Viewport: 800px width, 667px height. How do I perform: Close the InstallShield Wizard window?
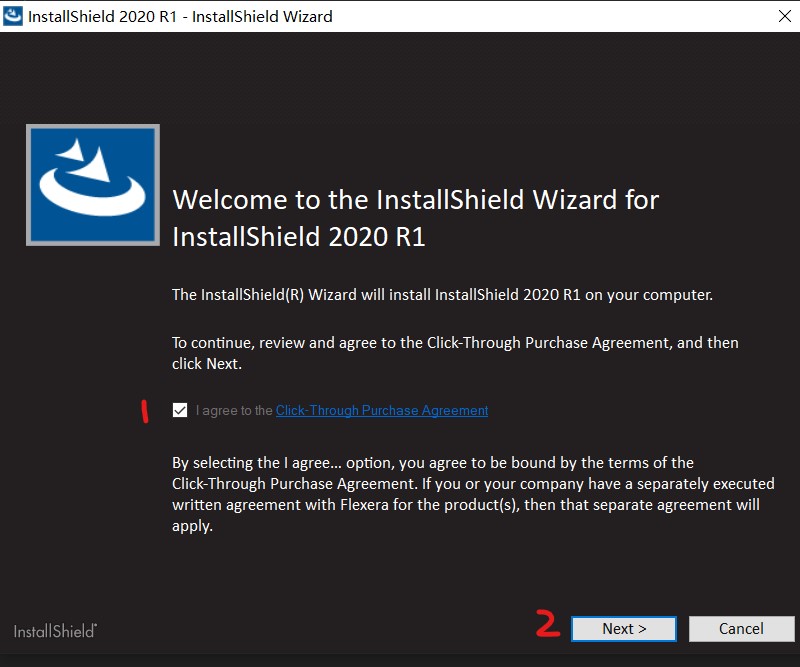pos(785,16)
